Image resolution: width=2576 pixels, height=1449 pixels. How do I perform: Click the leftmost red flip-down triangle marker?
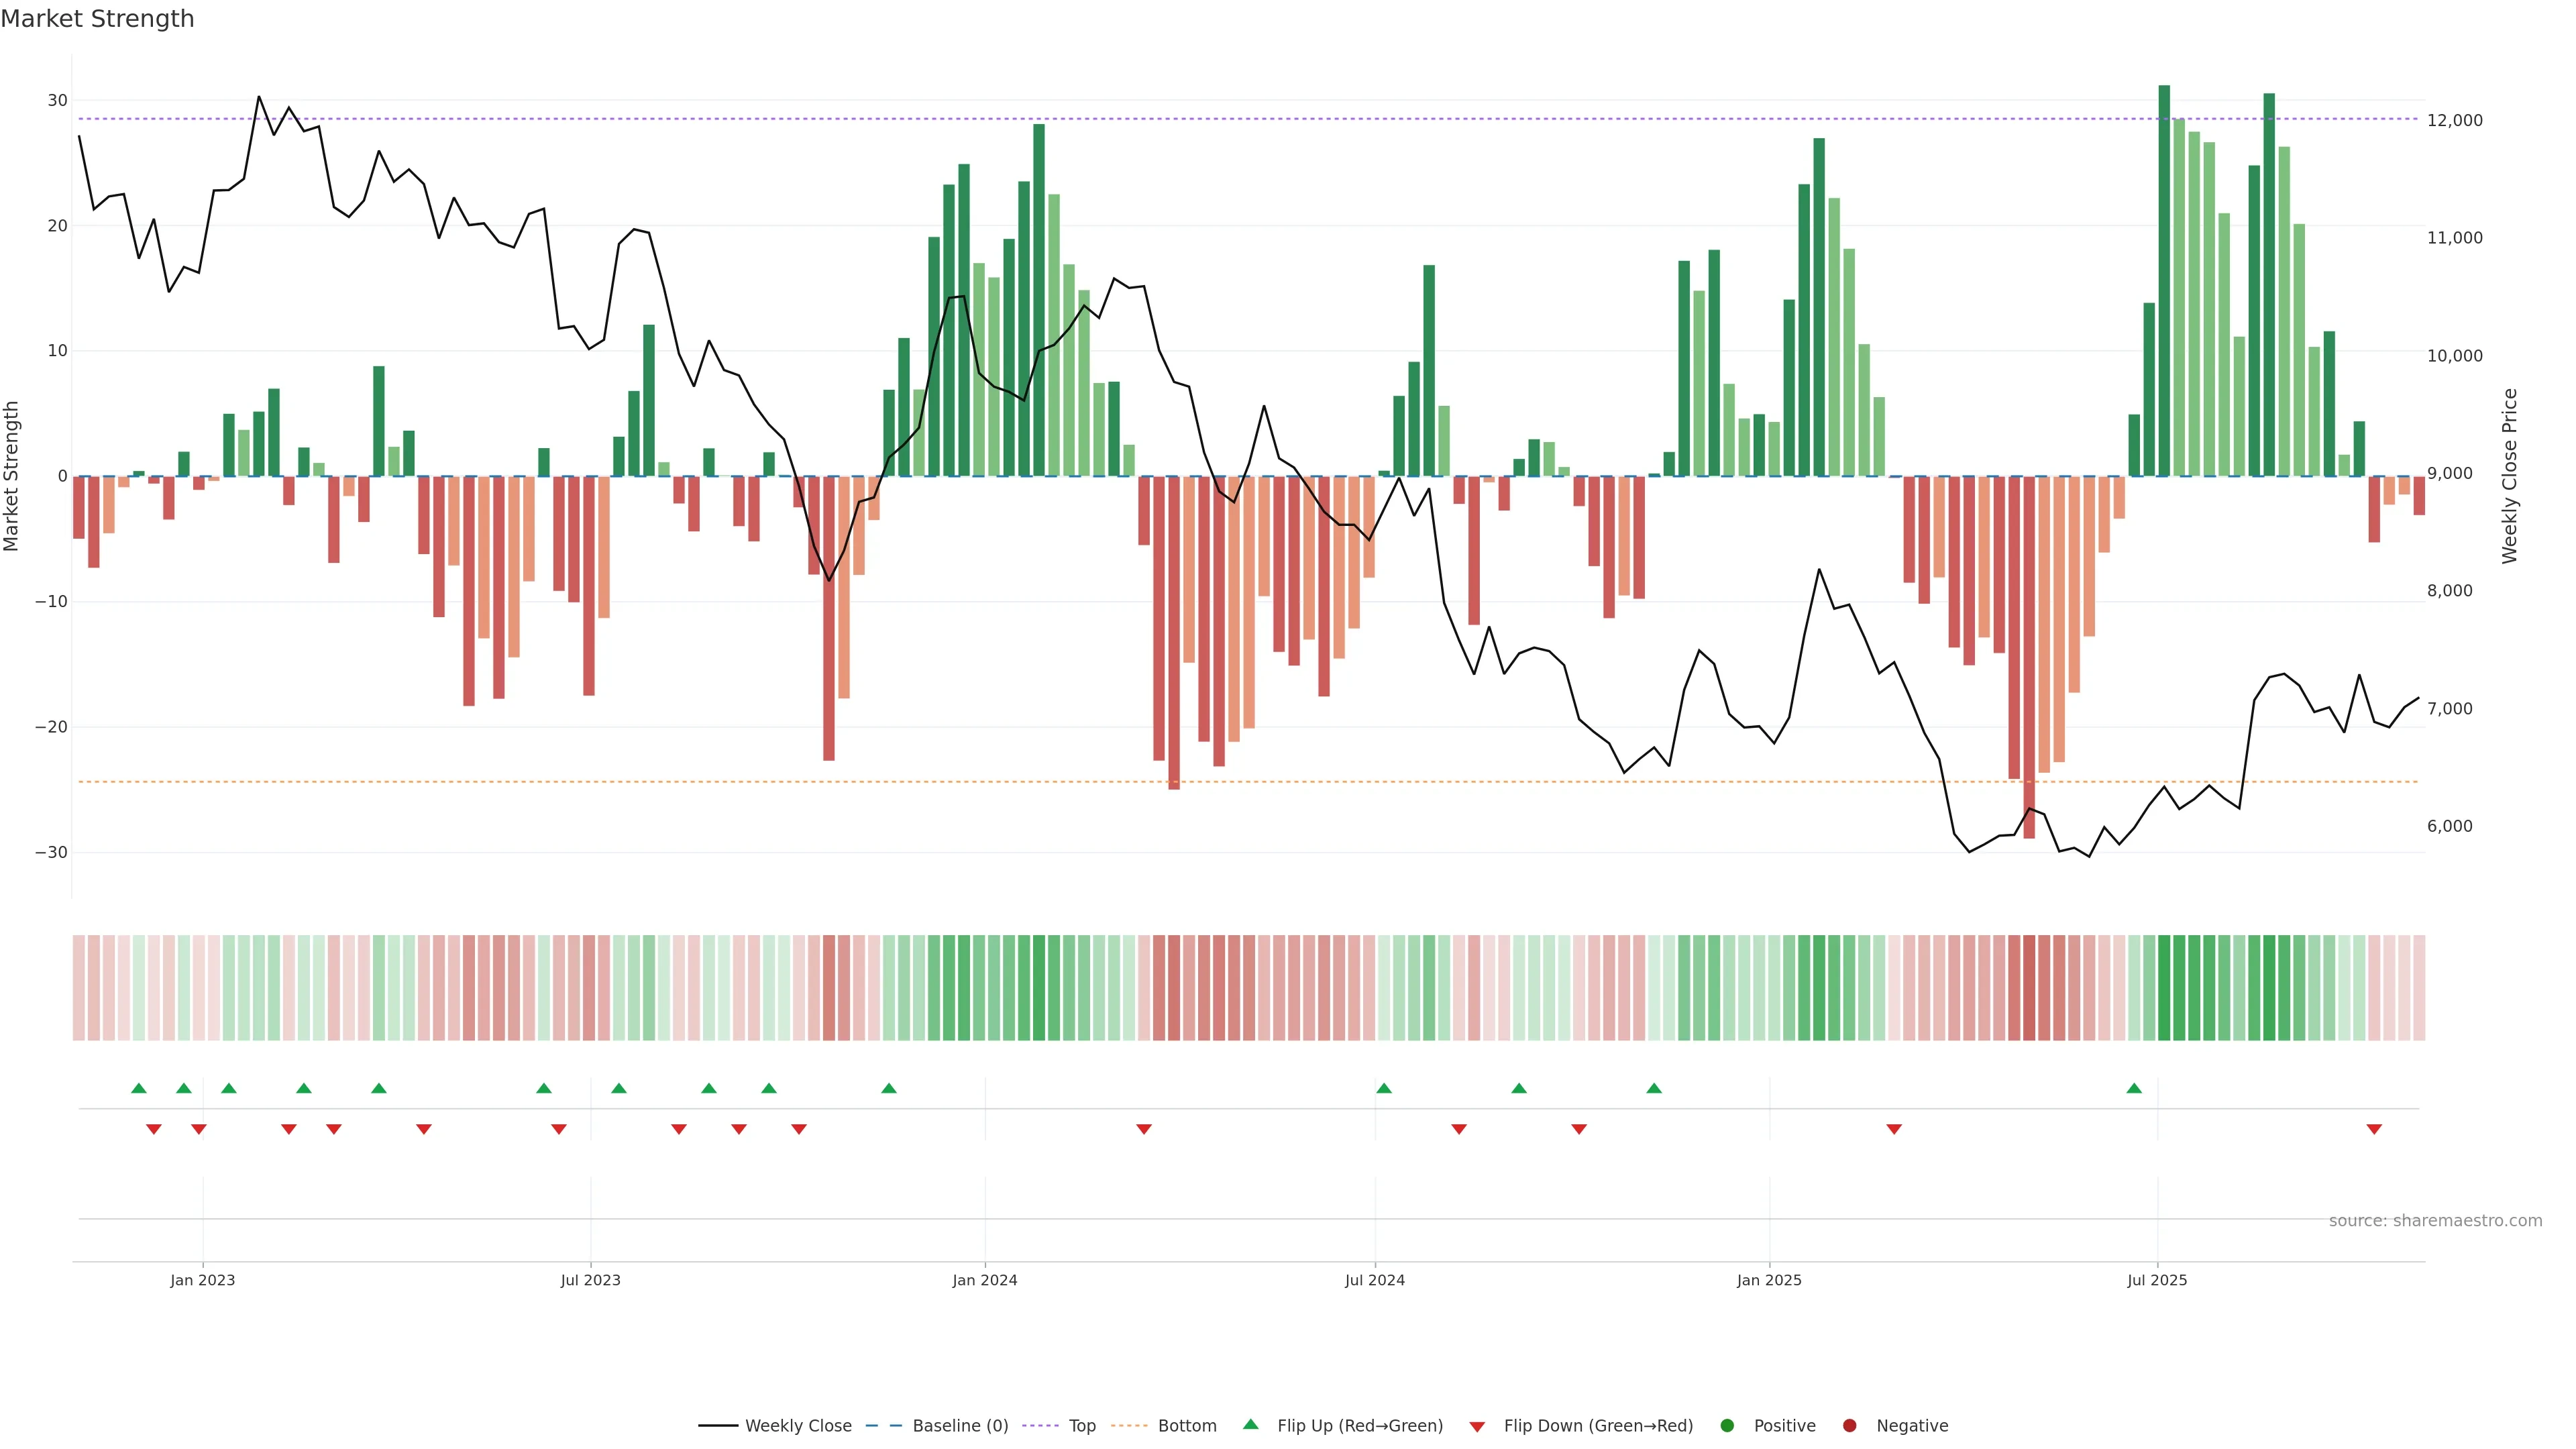click(x=154, y=1129)
